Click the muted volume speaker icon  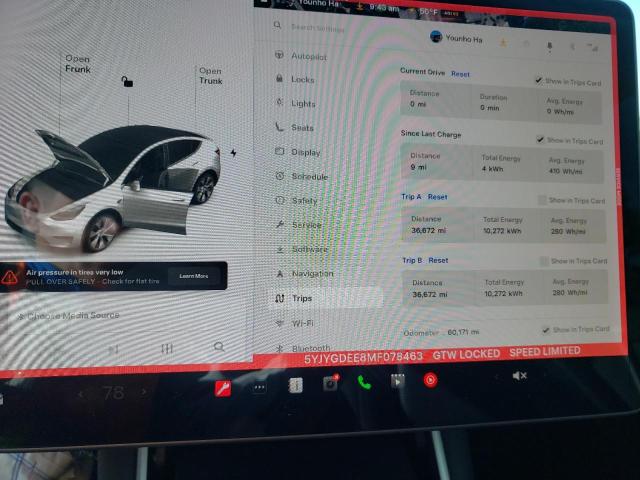pos(519,376)
